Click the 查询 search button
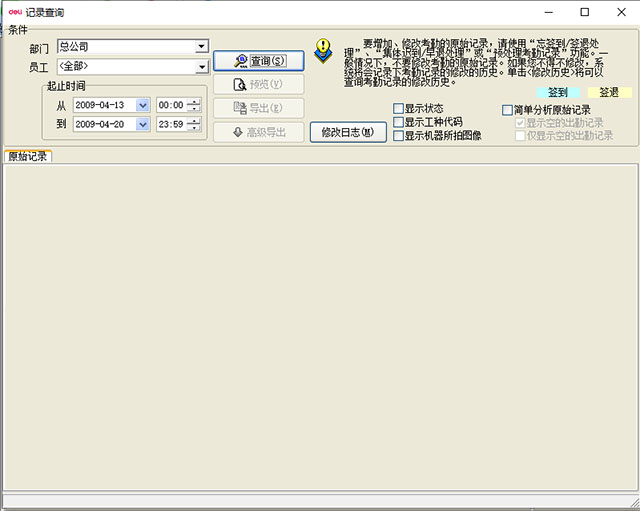The height and width of the screenshot is (511, 640). (258, 61)
